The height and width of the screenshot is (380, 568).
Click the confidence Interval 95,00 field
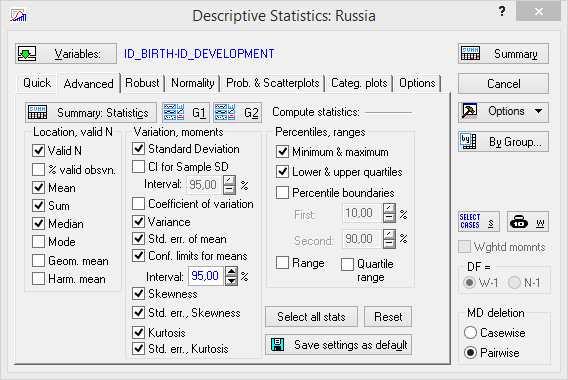[x=205, y=276]
